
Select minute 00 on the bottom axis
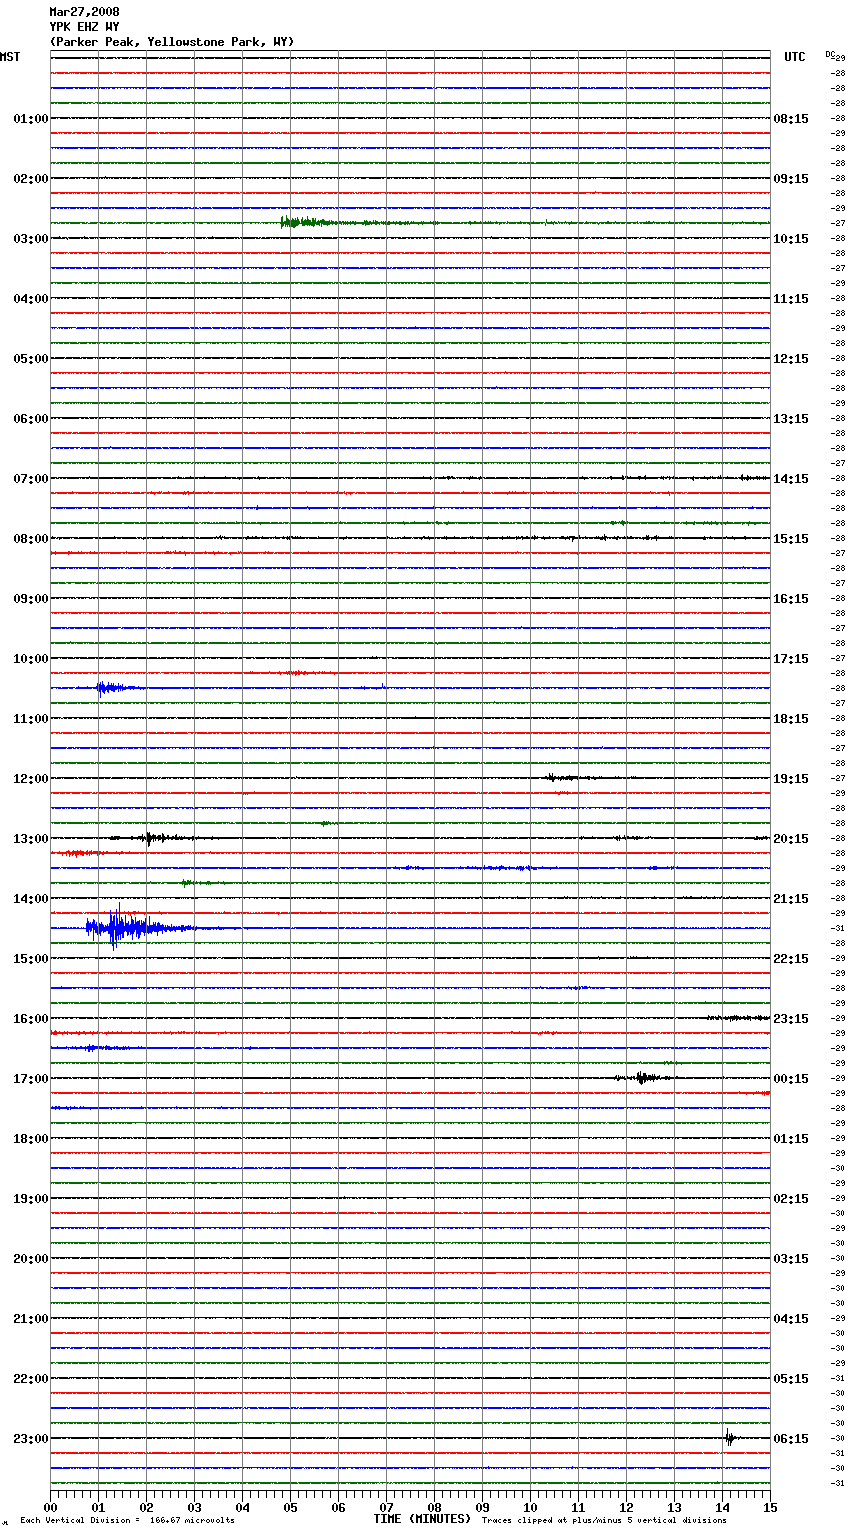pos(50,1507)
